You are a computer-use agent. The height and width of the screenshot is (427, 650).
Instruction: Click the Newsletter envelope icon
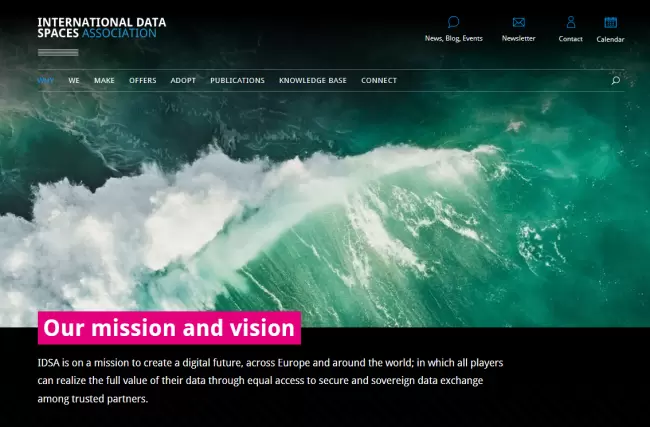pyautogui.click(x=518, y=22)
